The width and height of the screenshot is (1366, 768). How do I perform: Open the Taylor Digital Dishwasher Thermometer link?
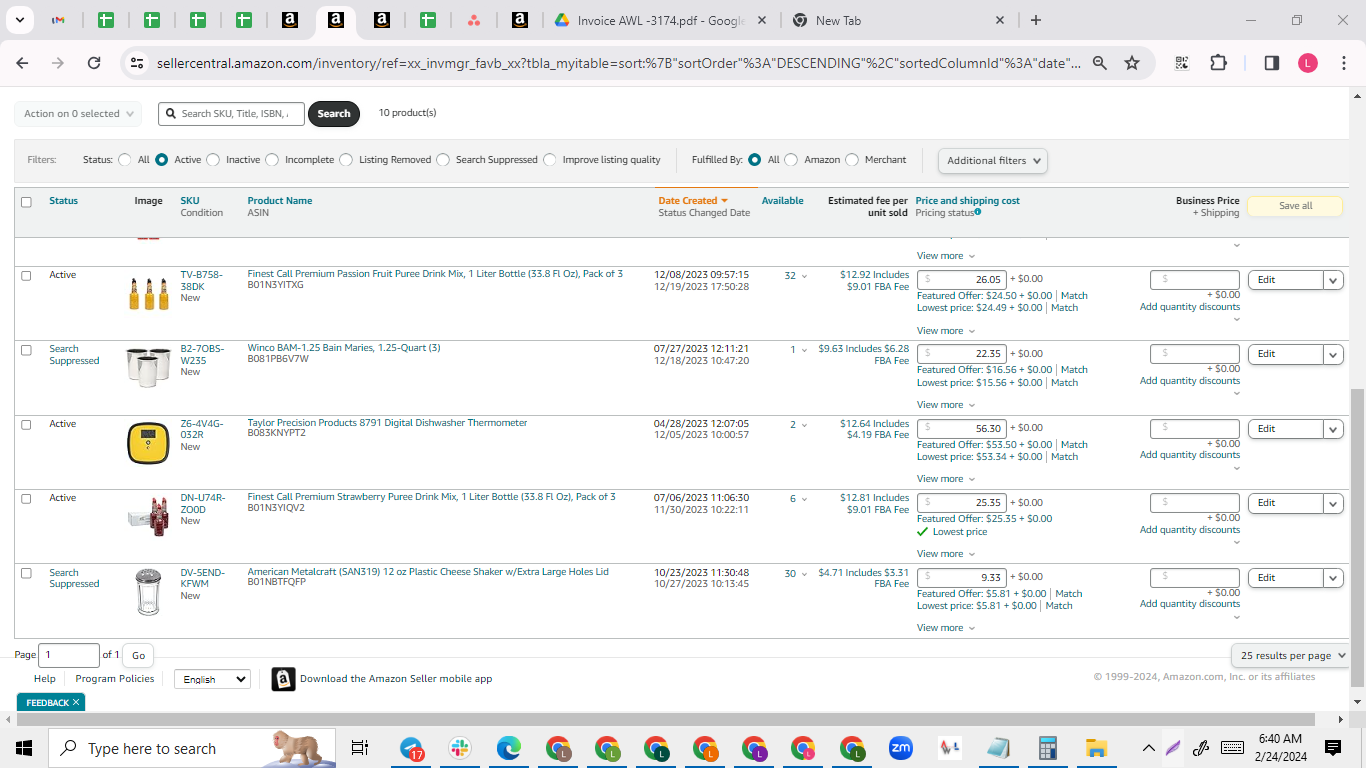pos(387,423)
